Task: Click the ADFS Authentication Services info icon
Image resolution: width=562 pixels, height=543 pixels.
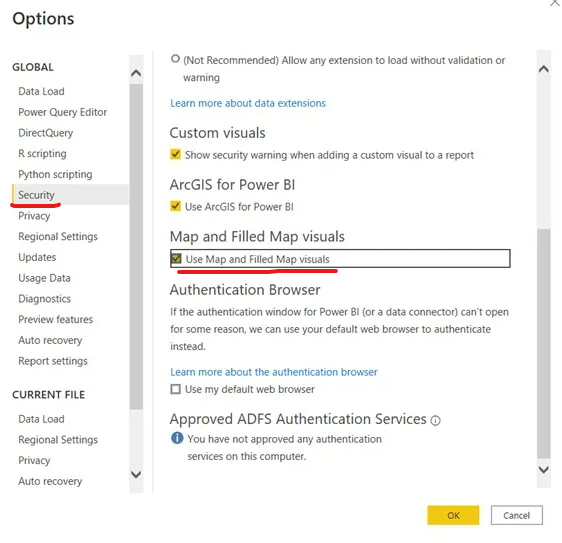Action: click(x=435, y=420)
